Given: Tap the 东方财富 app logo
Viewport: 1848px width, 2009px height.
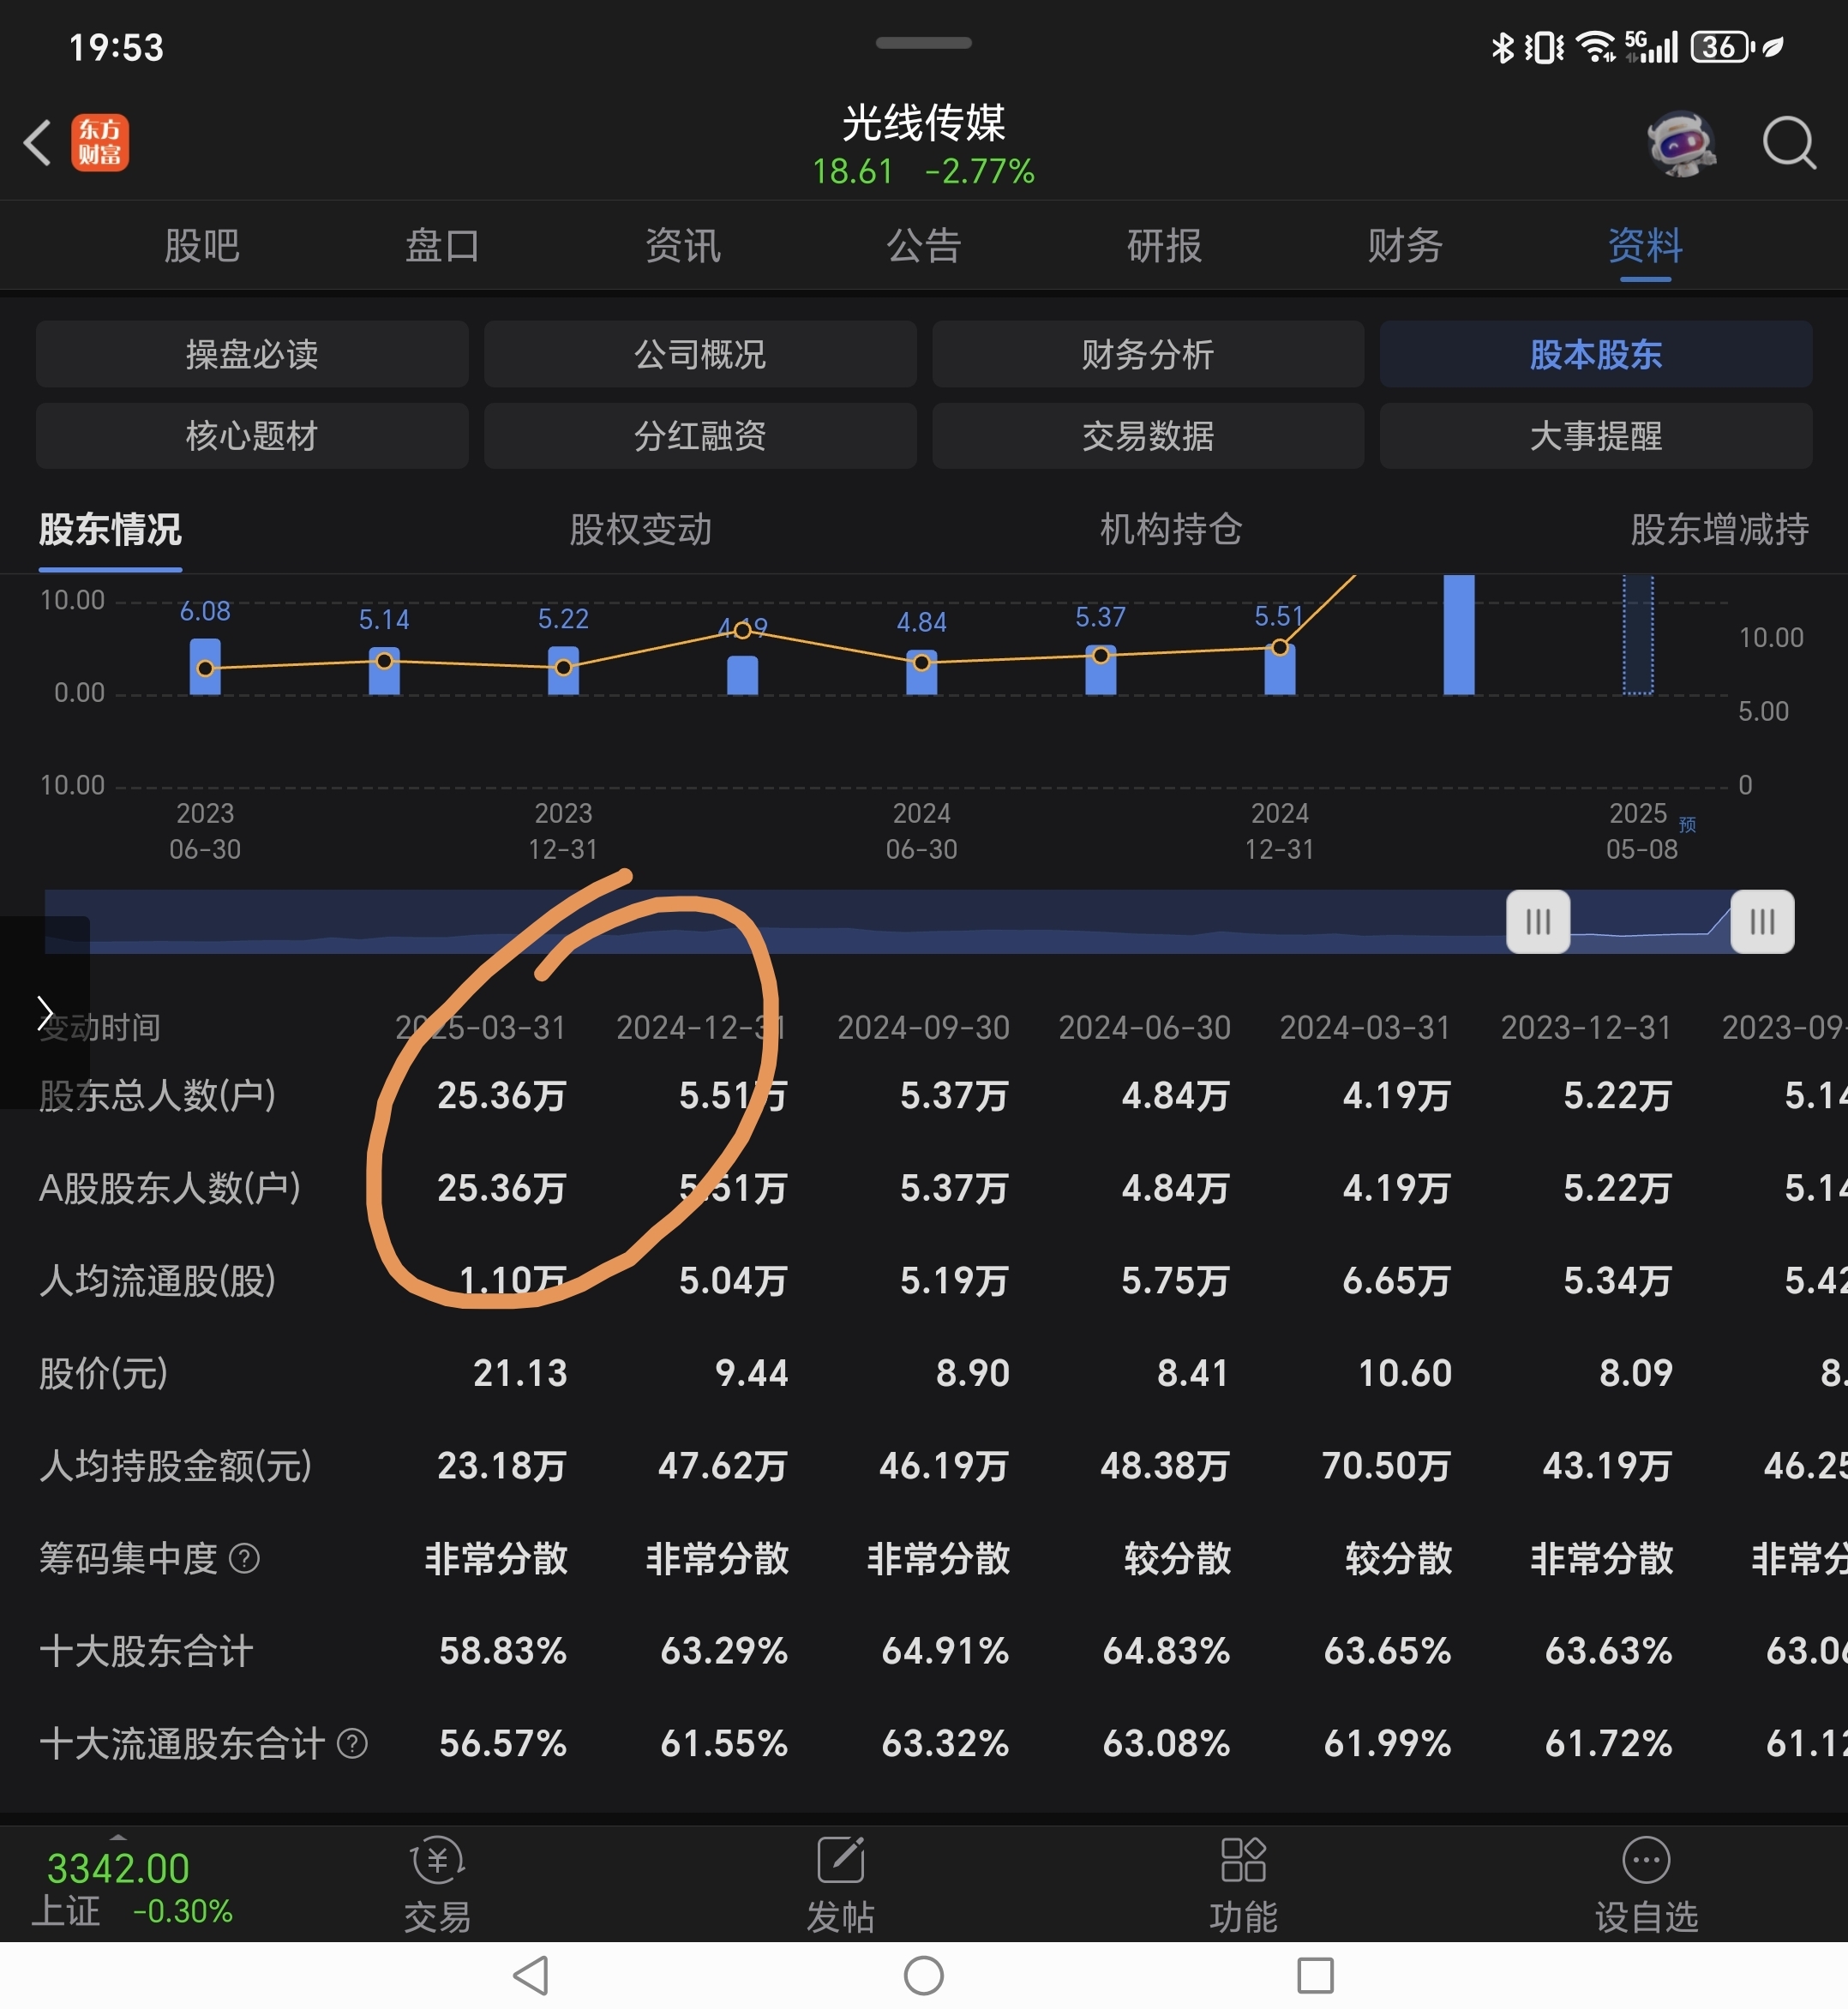Looking at the screenshot, I should click(100, 142).
